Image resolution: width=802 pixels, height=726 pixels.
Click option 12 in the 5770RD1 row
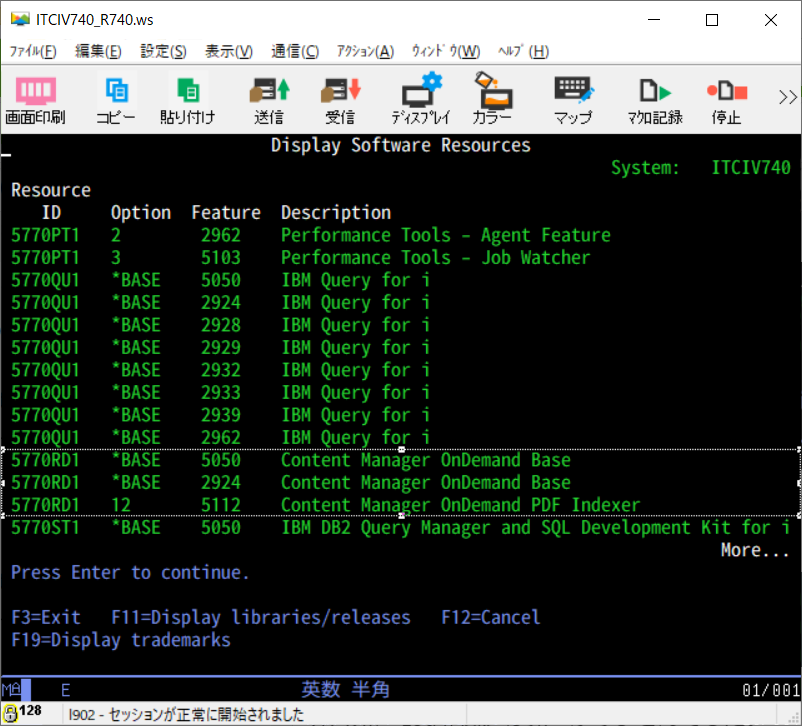(x=121, y=505)
